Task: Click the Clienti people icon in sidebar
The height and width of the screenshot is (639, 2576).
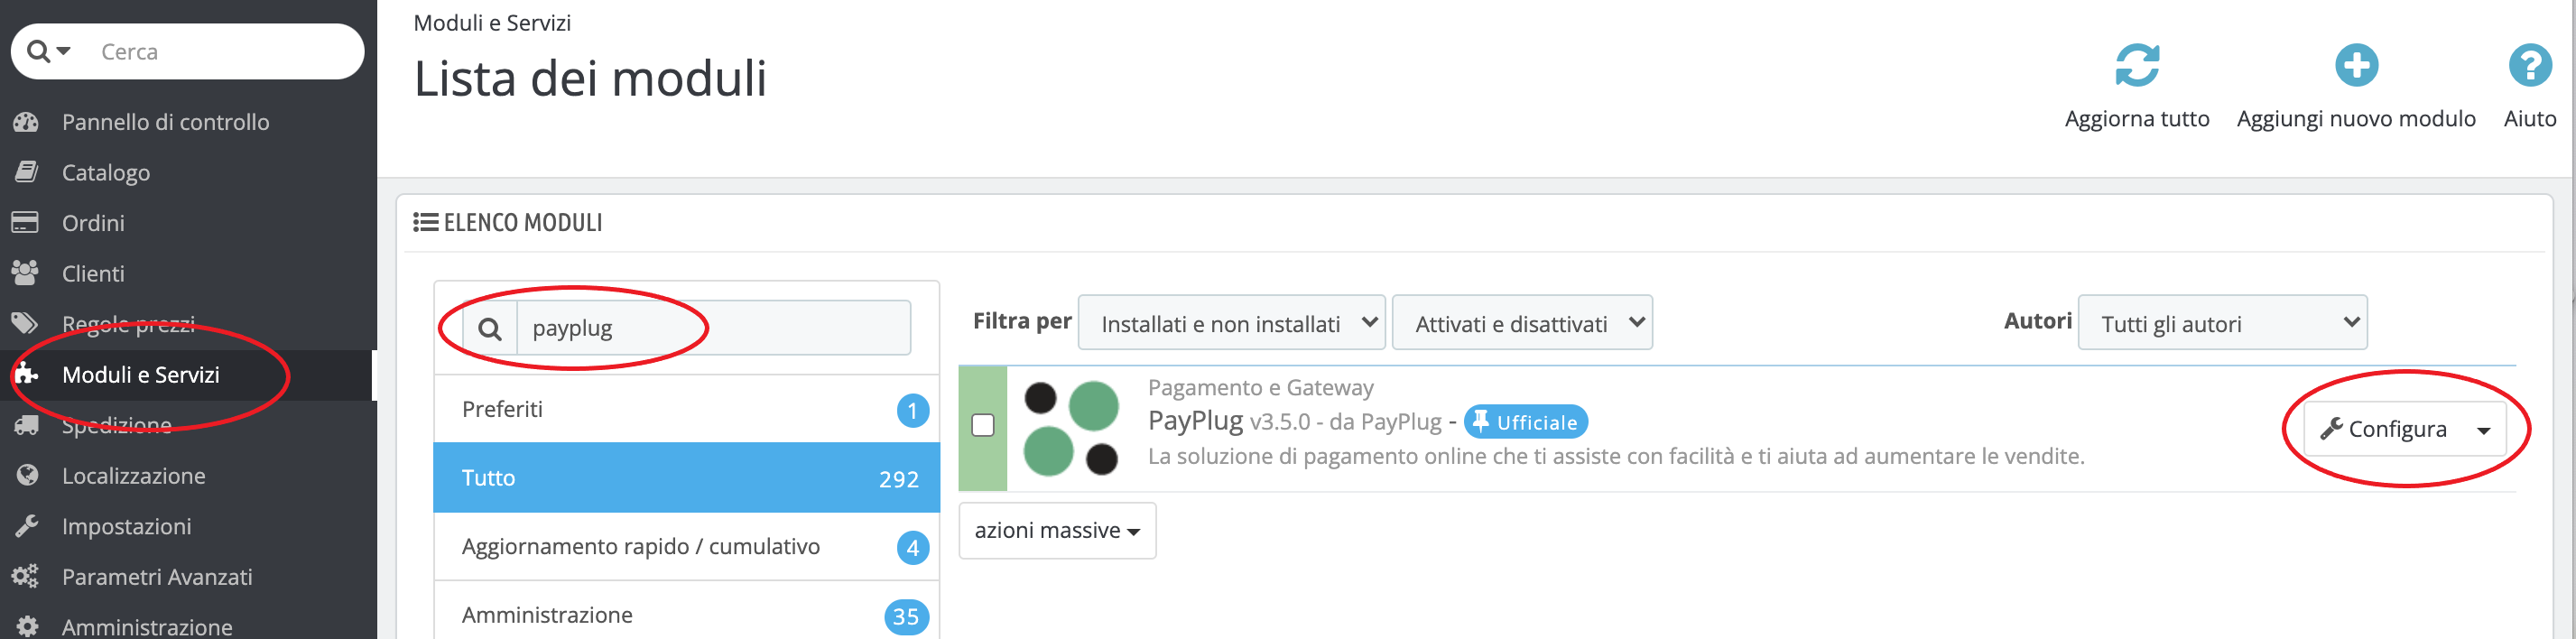Action: click(26, 273)
